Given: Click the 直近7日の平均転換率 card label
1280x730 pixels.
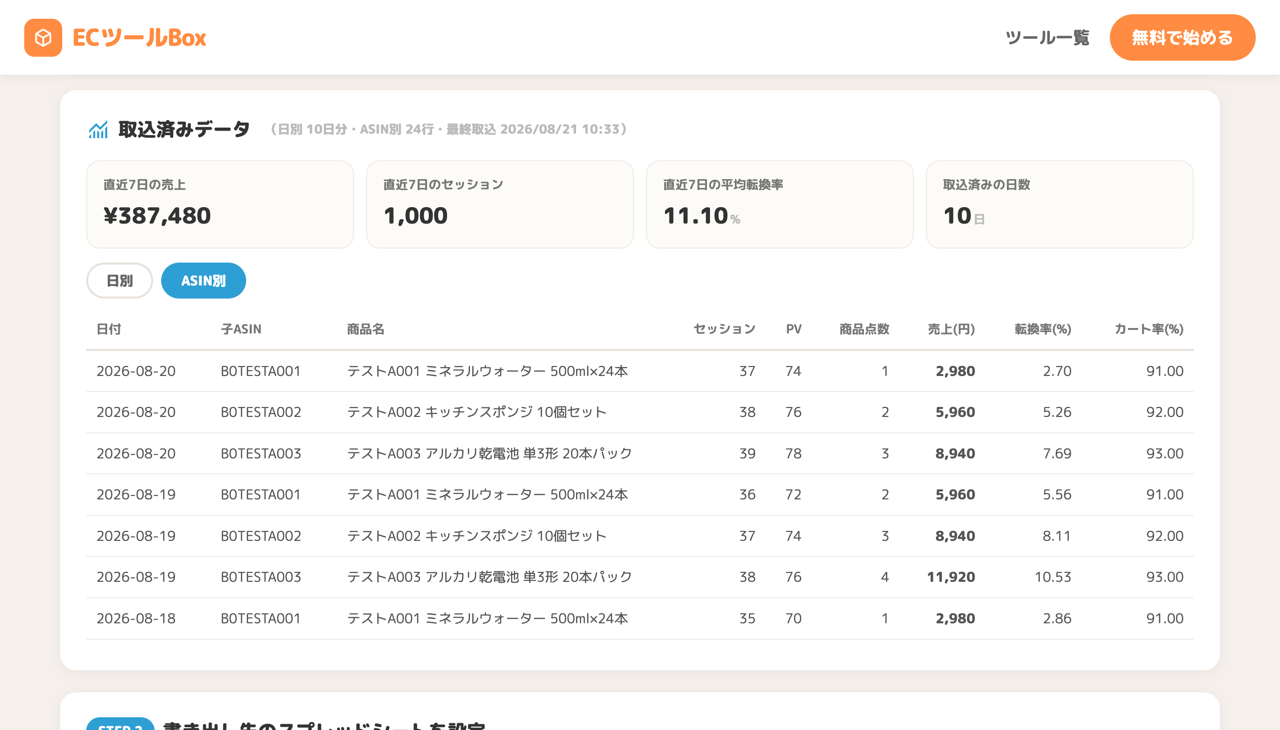Looking at the screenshot, I should [x=723, y=185].
